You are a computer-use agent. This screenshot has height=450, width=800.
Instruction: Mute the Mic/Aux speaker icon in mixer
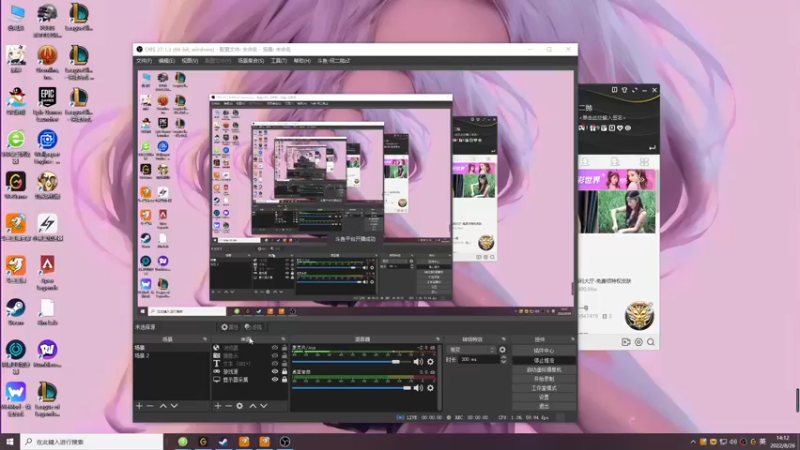point(418,362)
